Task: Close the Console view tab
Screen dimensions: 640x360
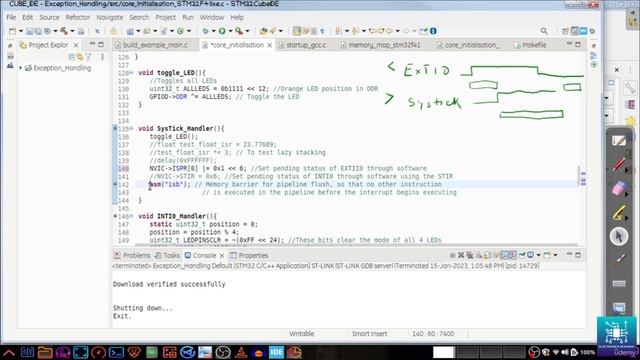Action: coord(222,256)
